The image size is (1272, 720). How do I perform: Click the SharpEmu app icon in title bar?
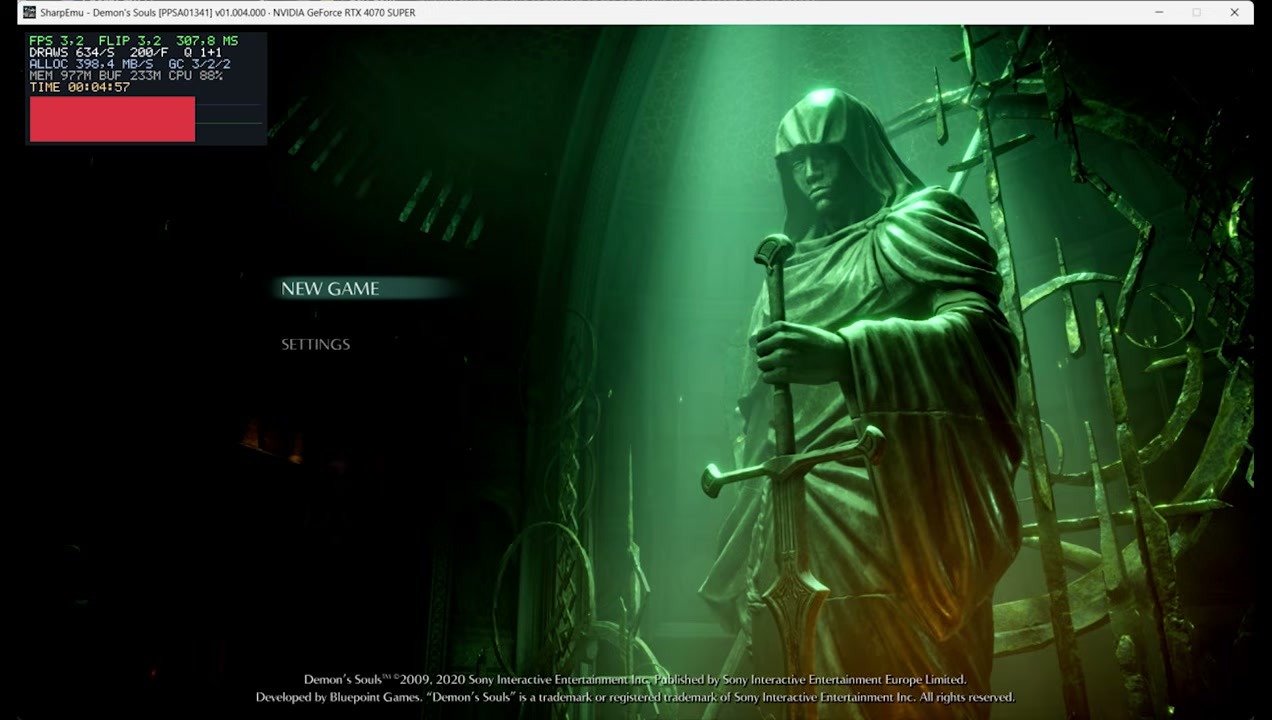coord(29,12)
